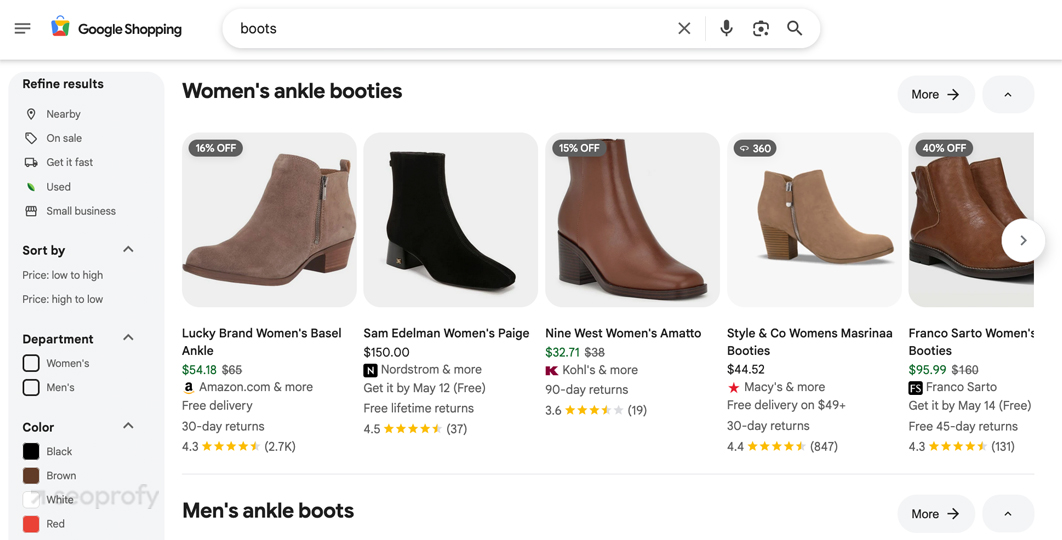The height and width of the screenshot is (540, 1062).
Task: Click the 3.6 rating with 19 reviews
Action: click(x=595, y=411)
